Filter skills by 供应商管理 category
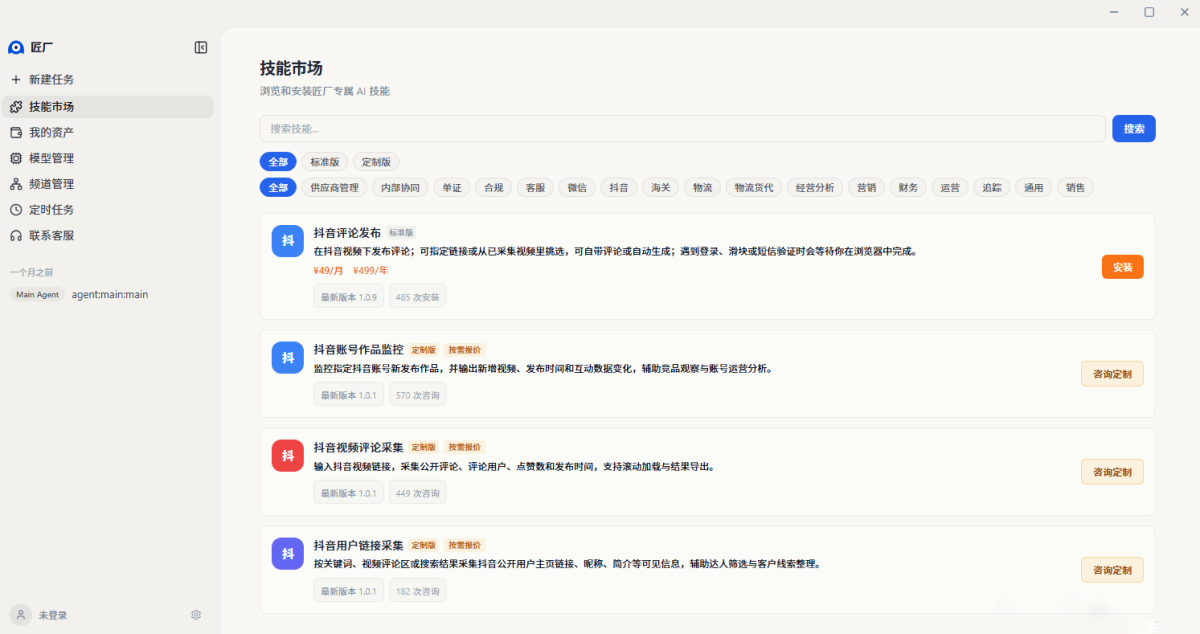1200x634 pixels. click(334, 187)
